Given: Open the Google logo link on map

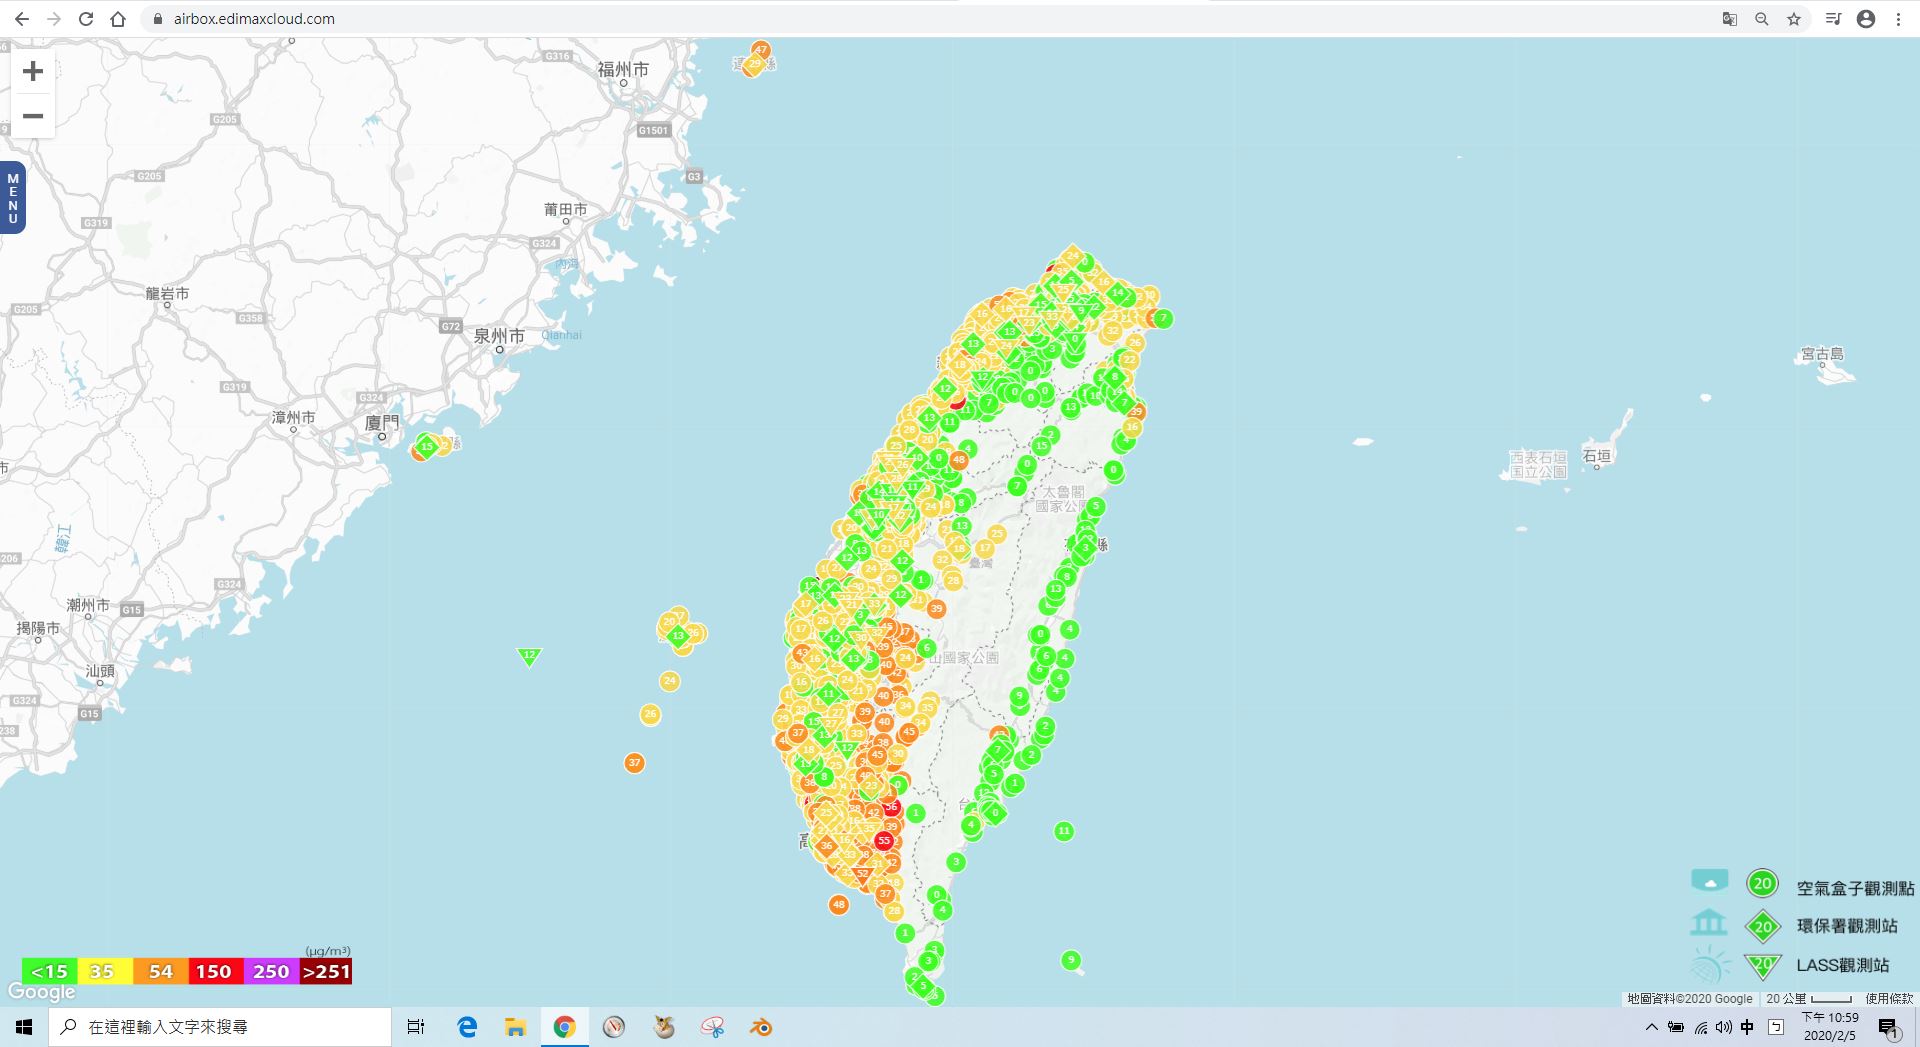Looking at the screenshot, I should [x=41, y=992].
